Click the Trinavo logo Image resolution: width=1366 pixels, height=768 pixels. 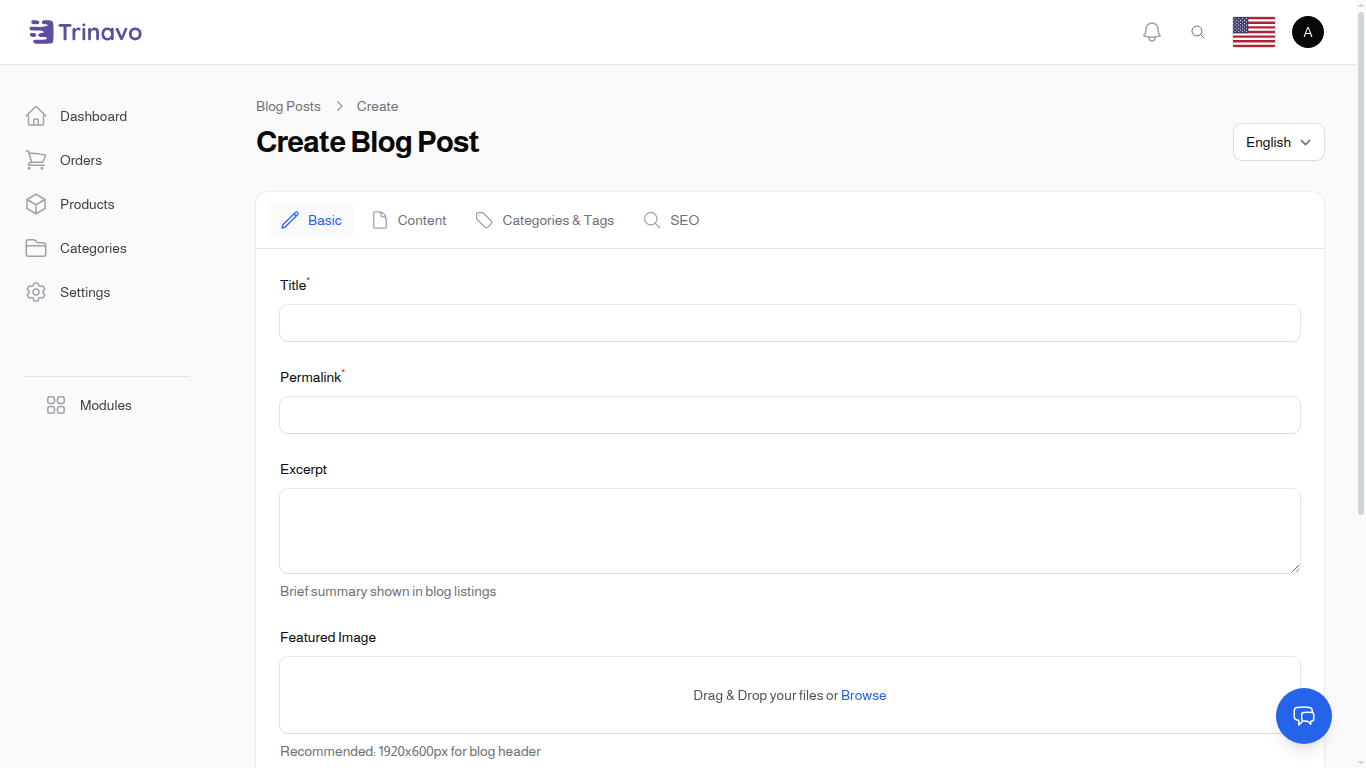pyautogui.click(x=85, y=31)
